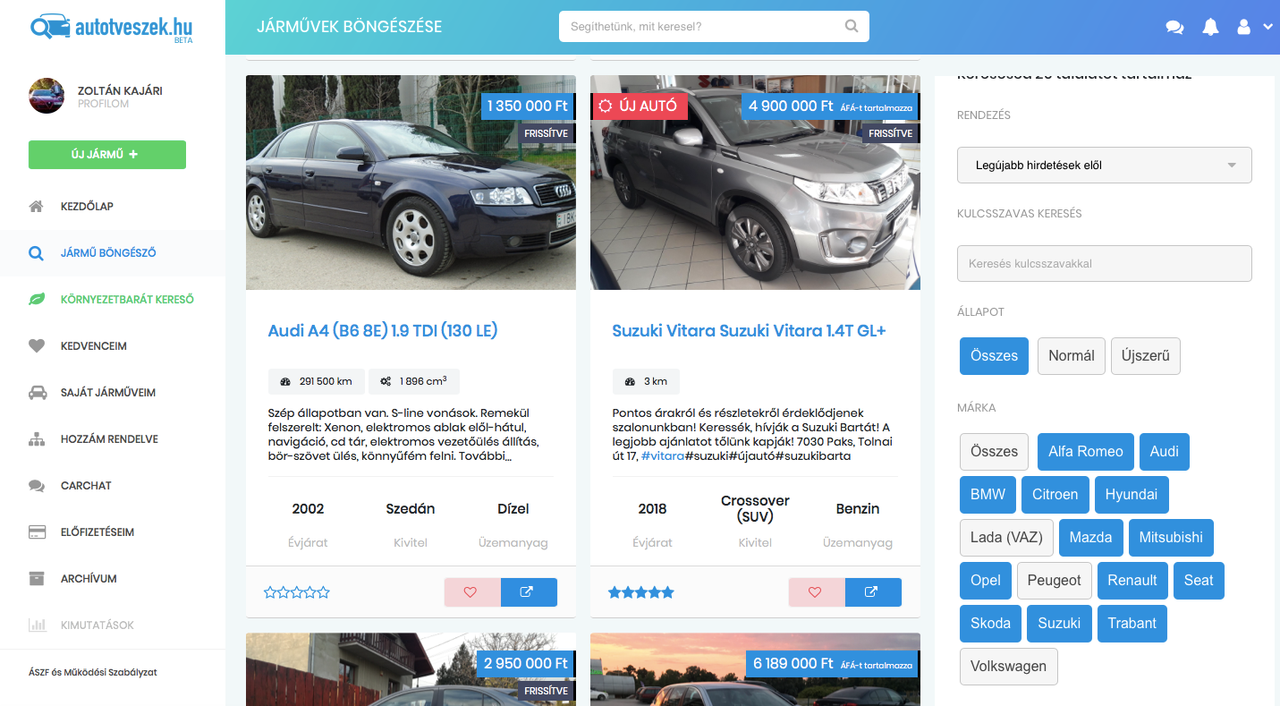1280x706 pixels.
Task: Open the user account icon menu
Action: [1249, 27]
